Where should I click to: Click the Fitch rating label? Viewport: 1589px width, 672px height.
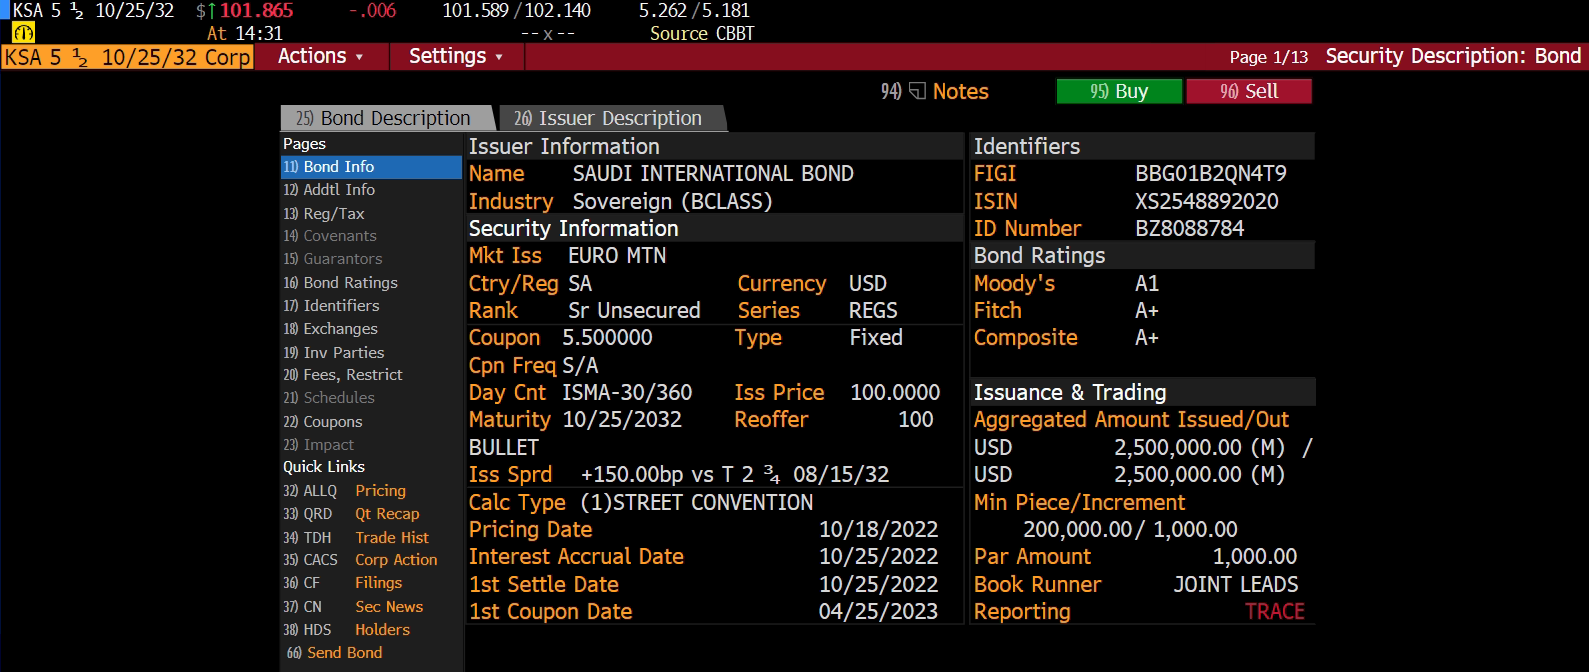coord(998,311)
